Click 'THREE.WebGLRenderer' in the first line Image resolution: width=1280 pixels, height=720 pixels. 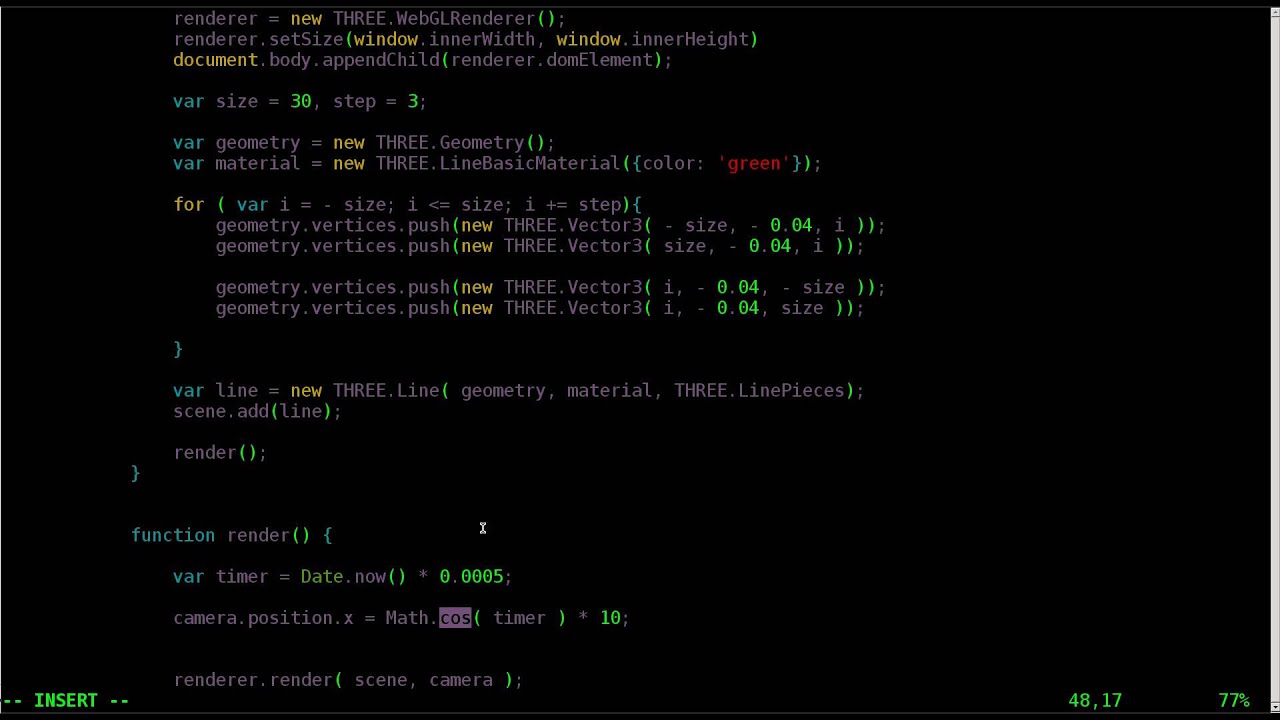434,18
